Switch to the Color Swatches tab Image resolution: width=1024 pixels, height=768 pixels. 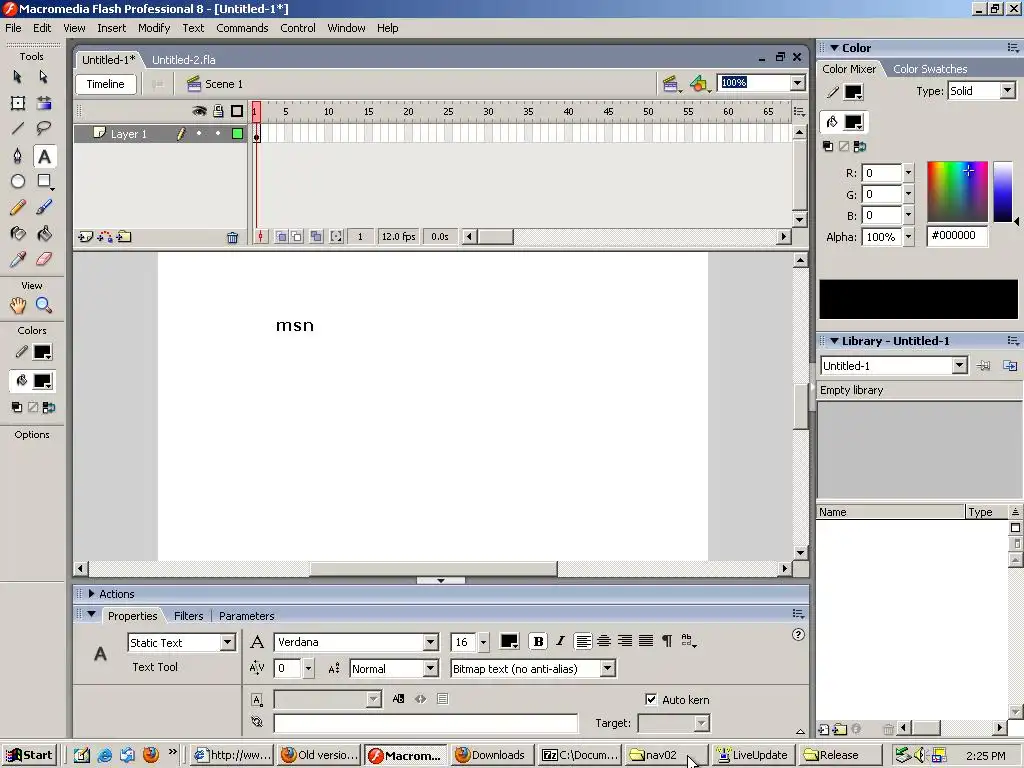(930, 69)
